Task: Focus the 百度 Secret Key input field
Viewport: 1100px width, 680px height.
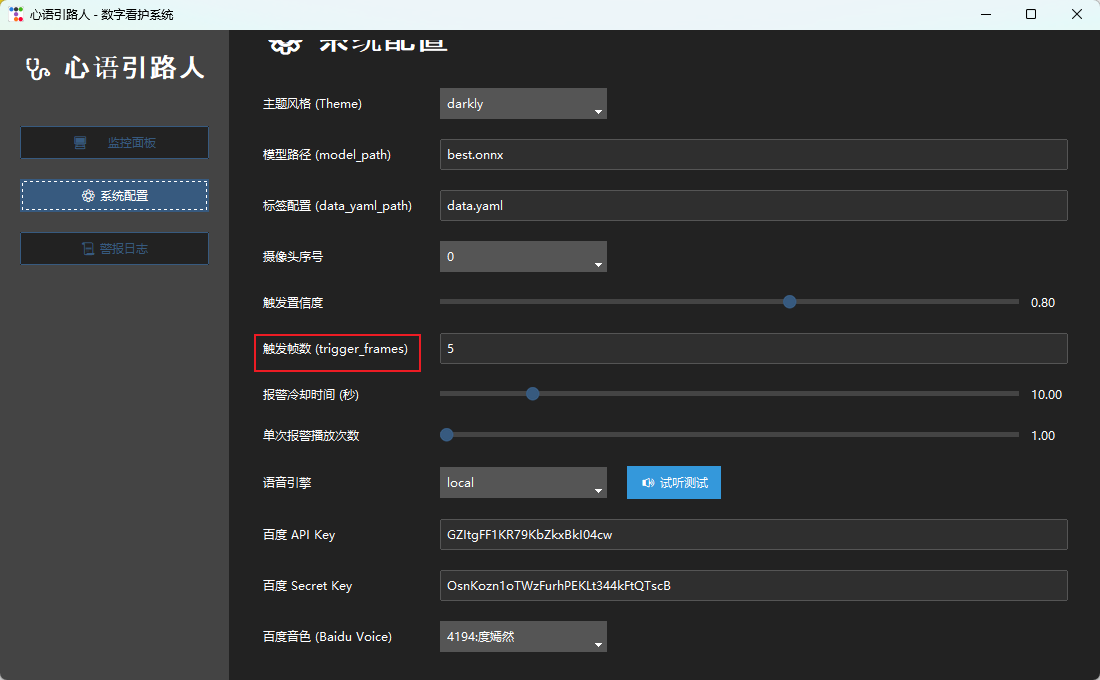Action: (753, 586)
